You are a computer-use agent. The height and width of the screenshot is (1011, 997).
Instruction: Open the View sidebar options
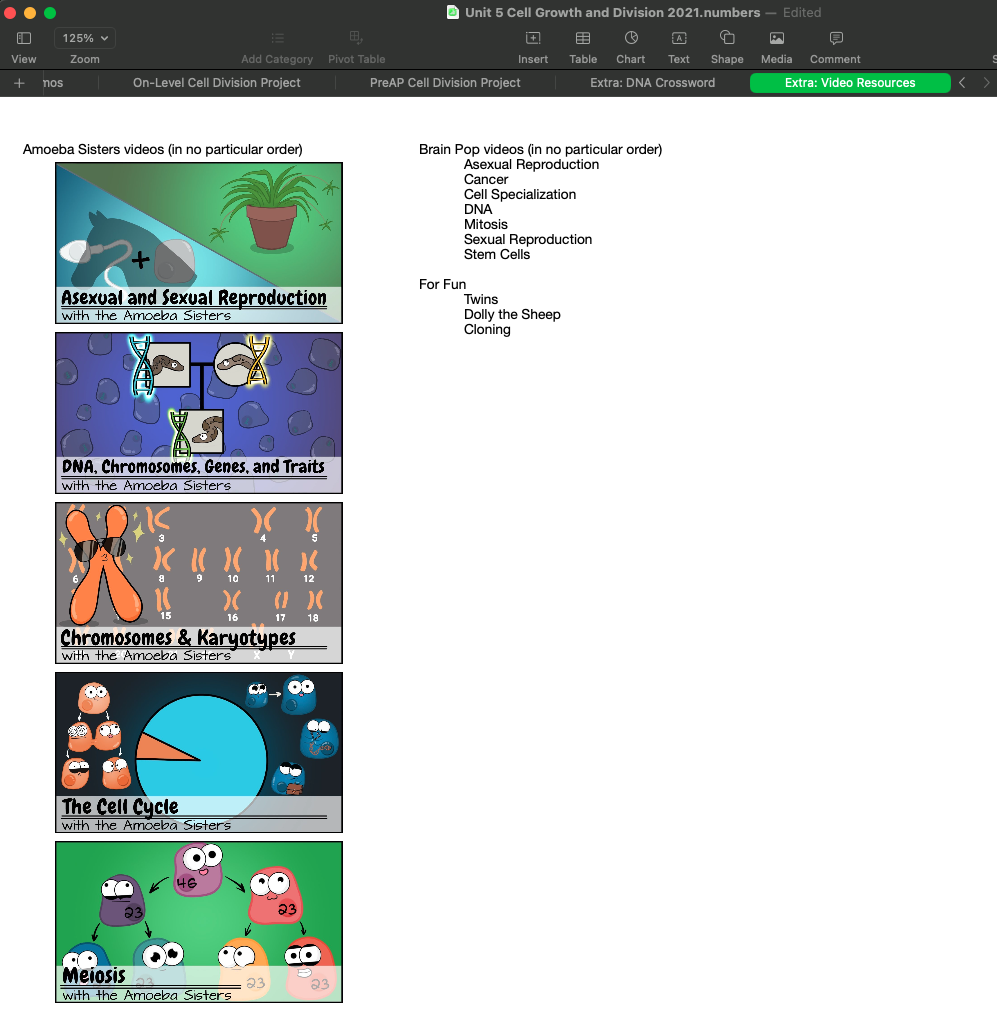tap(24, 39)
